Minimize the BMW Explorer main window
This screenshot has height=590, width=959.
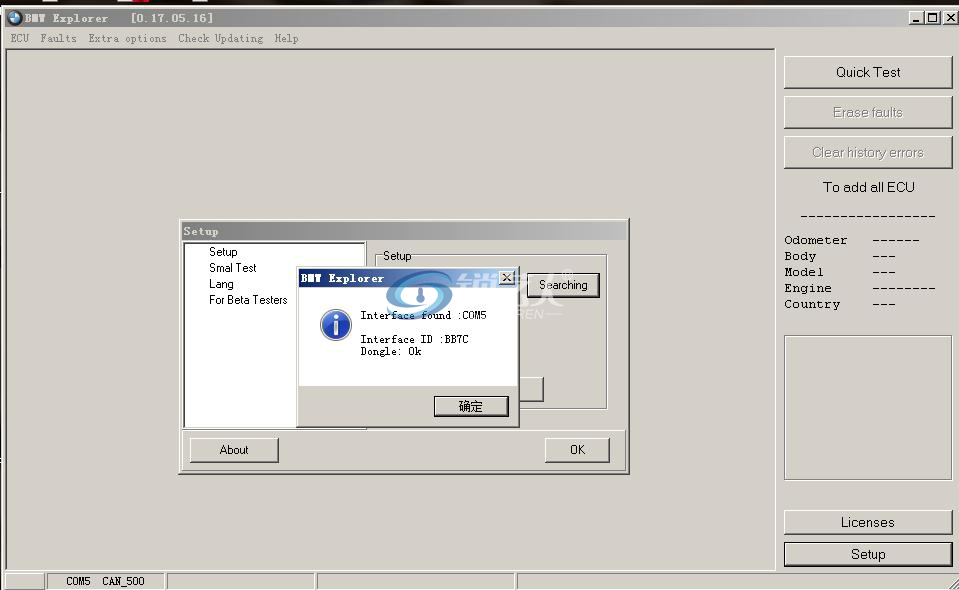[x=916, y=18]
